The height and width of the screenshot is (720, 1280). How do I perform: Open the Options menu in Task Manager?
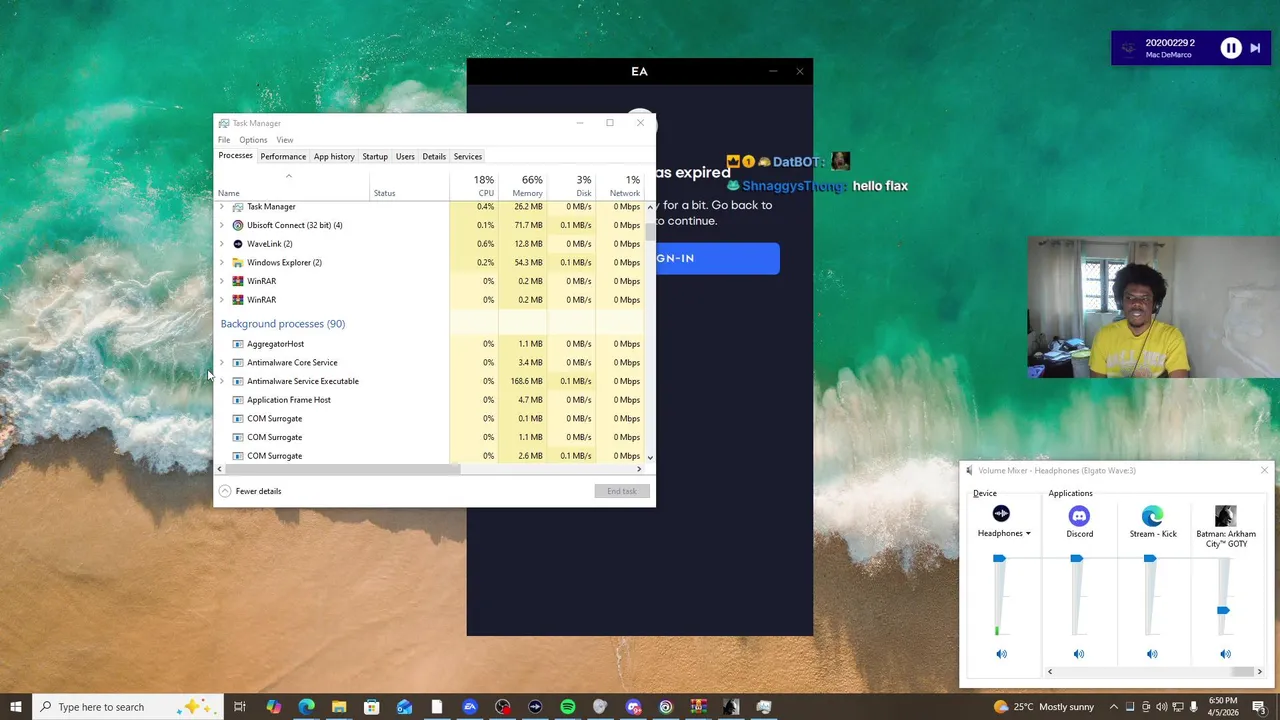253,140
